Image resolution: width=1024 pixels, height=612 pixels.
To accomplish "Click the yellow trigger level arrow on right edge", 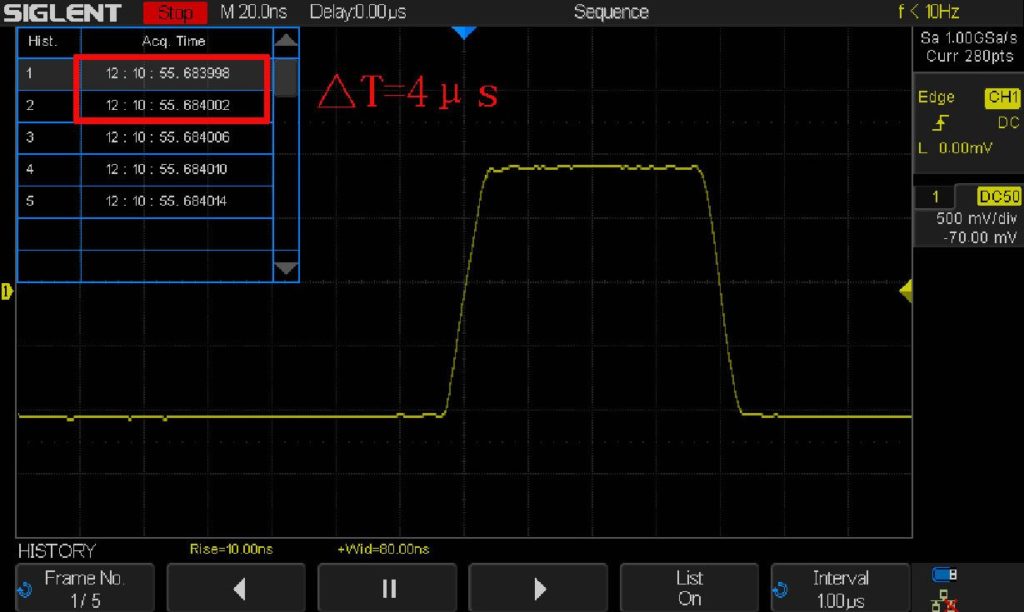I will tap(906, 291).
